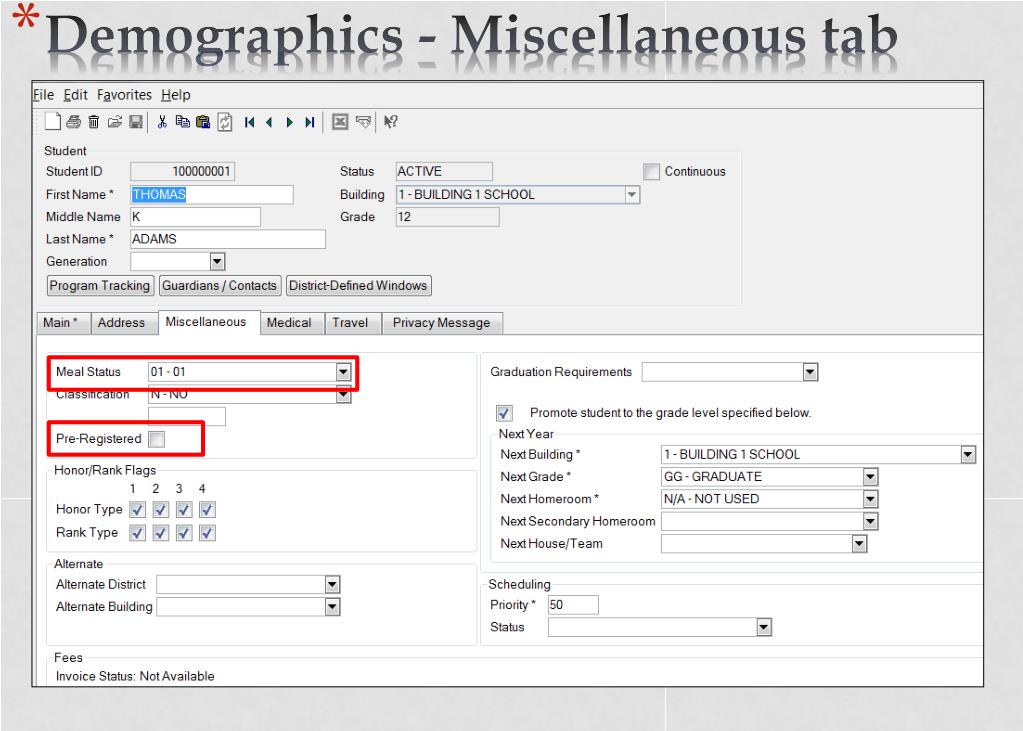Click the Open folder toolbar icon
The image size is (1023, 731).
click(x=115, y=121)
